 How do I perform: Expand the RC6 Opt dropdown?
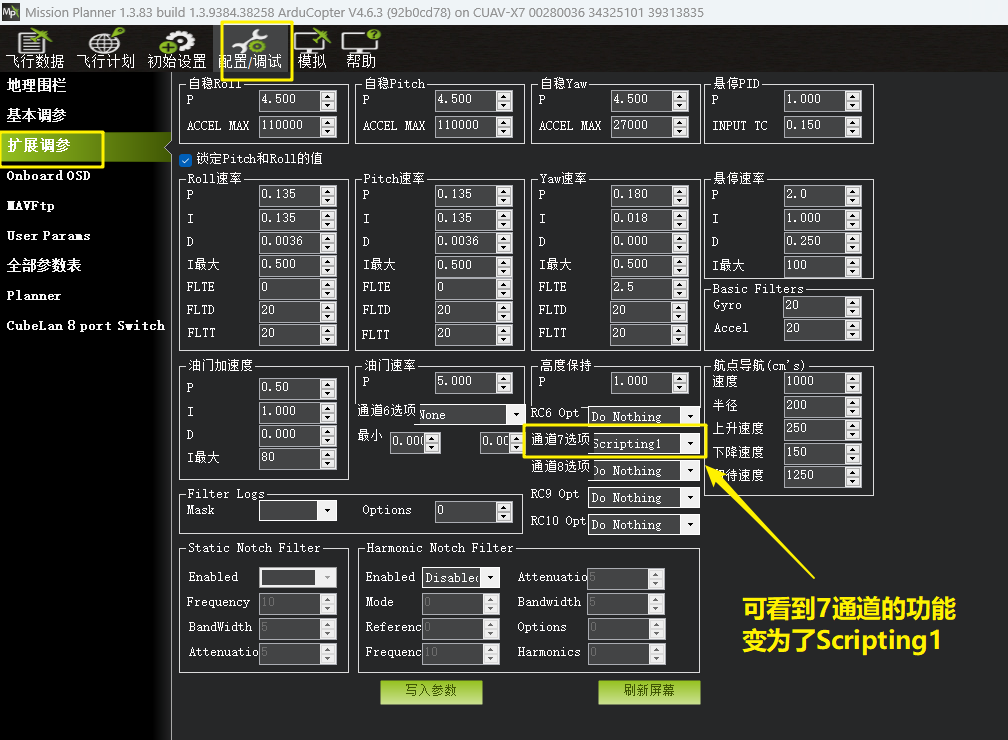[x=690, y=416]
